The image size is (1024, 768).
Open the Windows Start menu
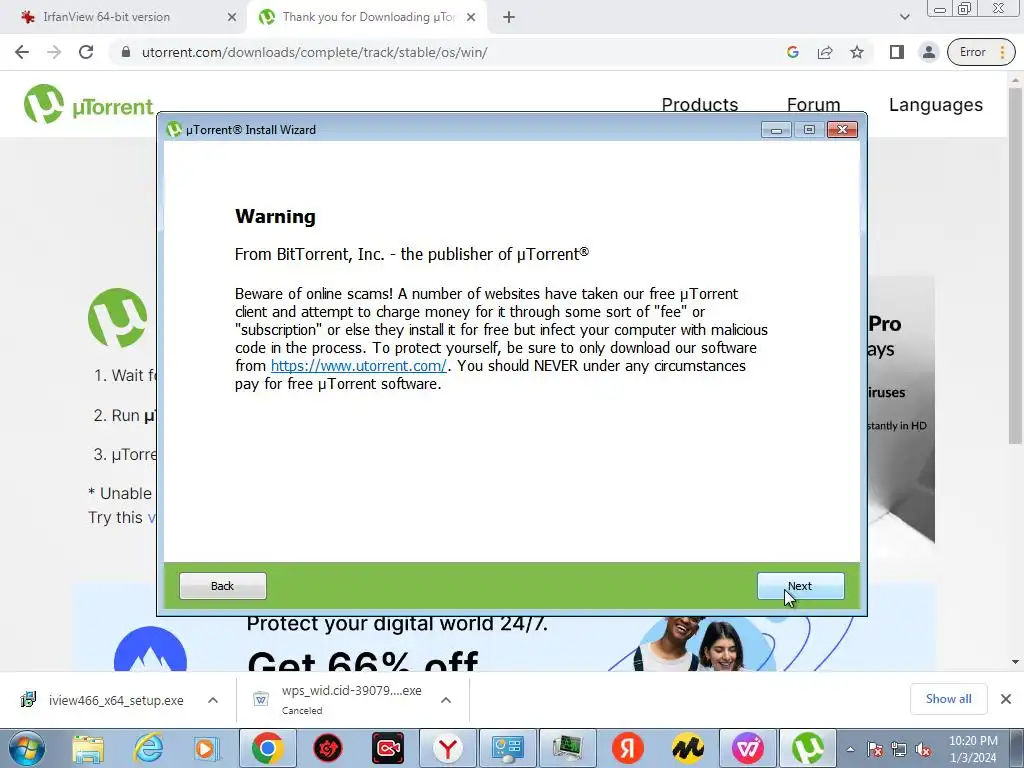(x=26, y=748)
